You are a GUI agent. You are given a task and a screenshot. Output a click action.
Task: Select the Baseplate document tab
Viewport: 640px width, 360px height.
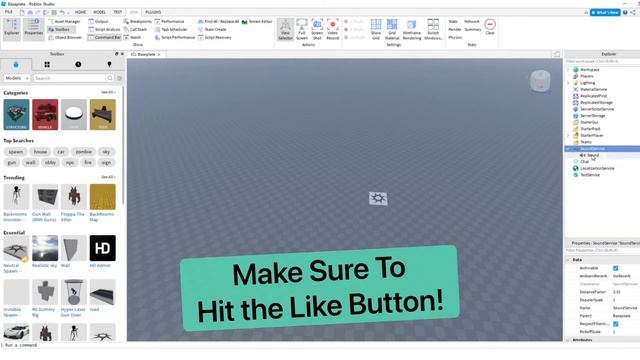point(146,54)
